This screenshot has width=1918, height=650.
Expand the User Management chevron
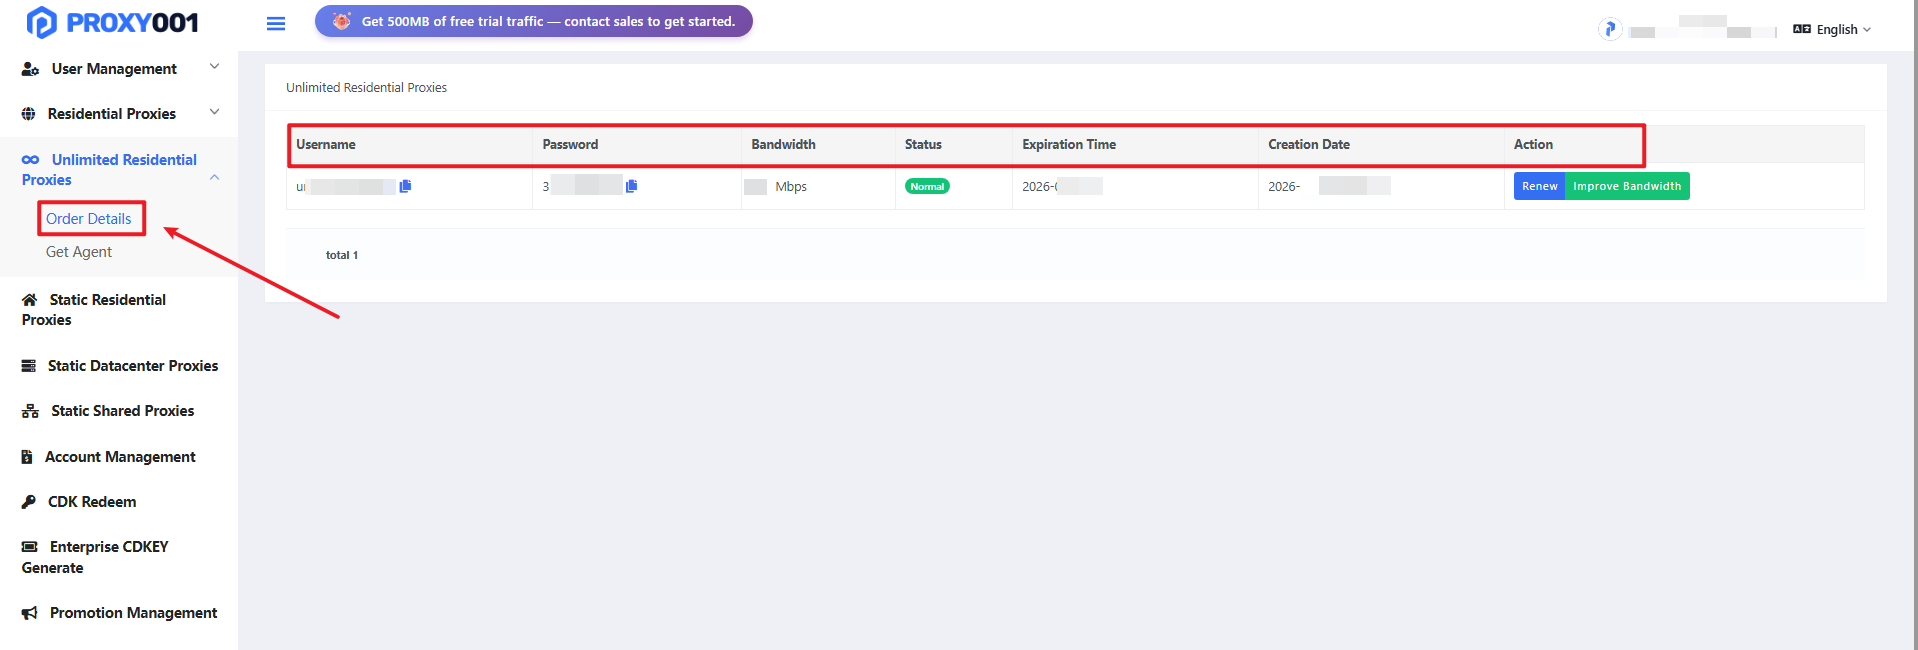pos(214,67)
